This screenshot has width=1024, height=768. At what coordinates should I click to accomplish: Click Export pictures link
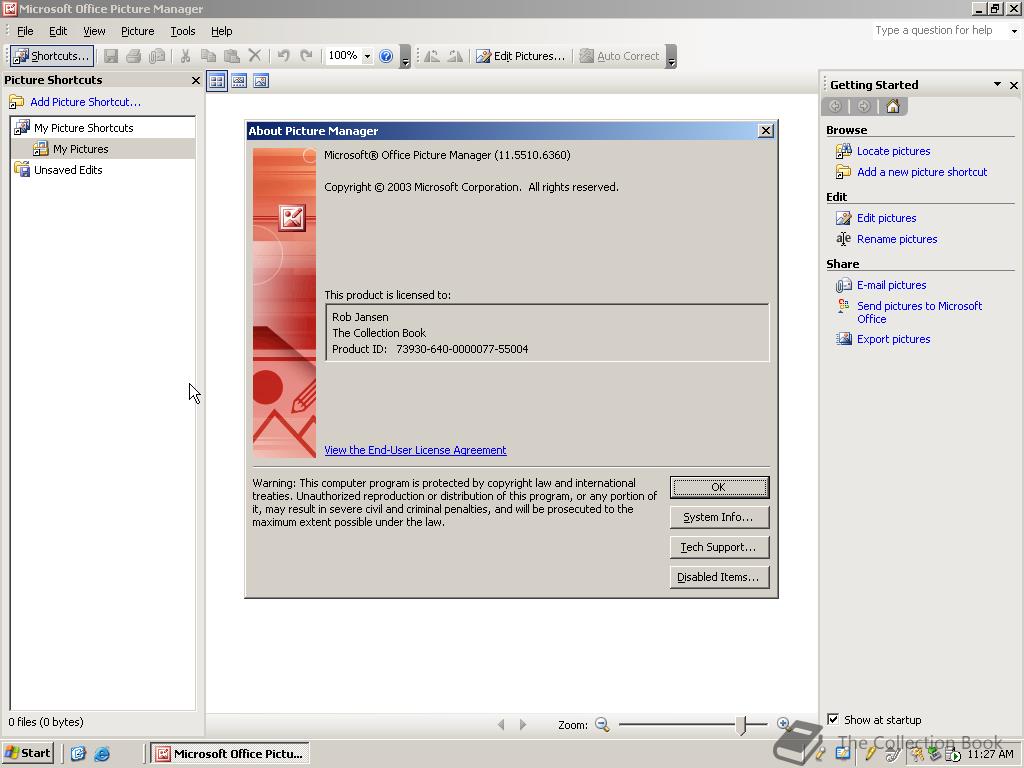(893, 339)
